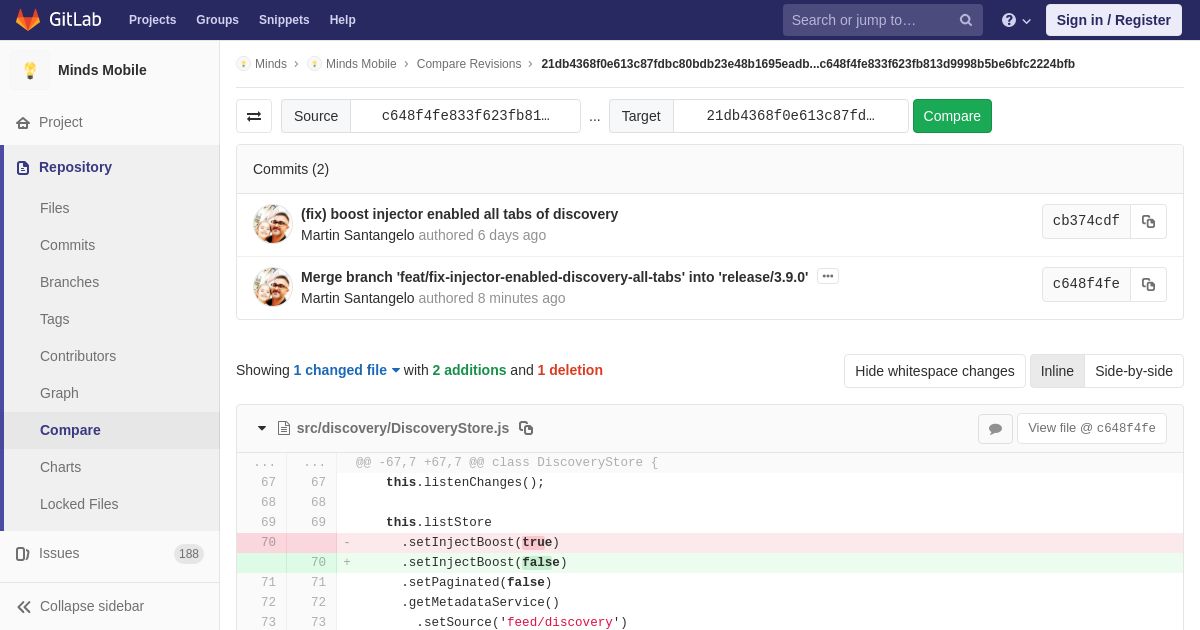Click first commit author avatar
1200x630 pixels.
pyautogui.click(x=272, y=224)
